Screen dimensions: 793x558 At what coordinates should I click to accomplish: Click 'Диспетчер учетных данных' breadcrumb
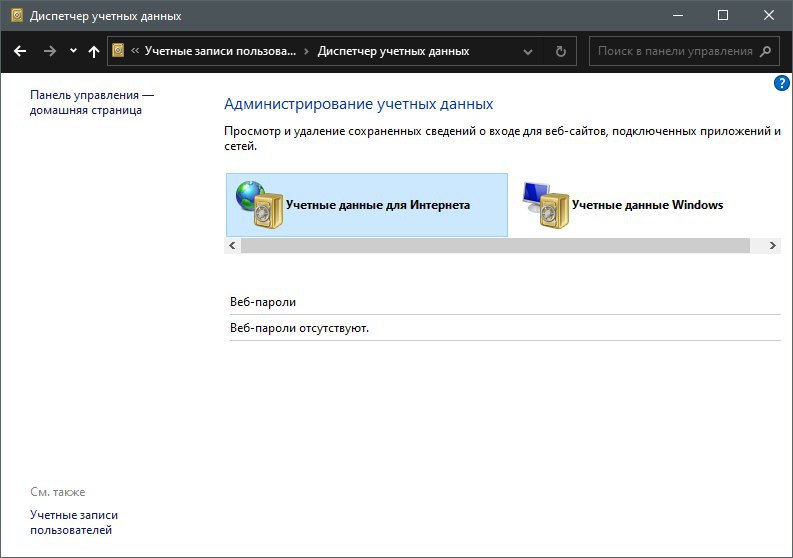(x=393, y=51)
